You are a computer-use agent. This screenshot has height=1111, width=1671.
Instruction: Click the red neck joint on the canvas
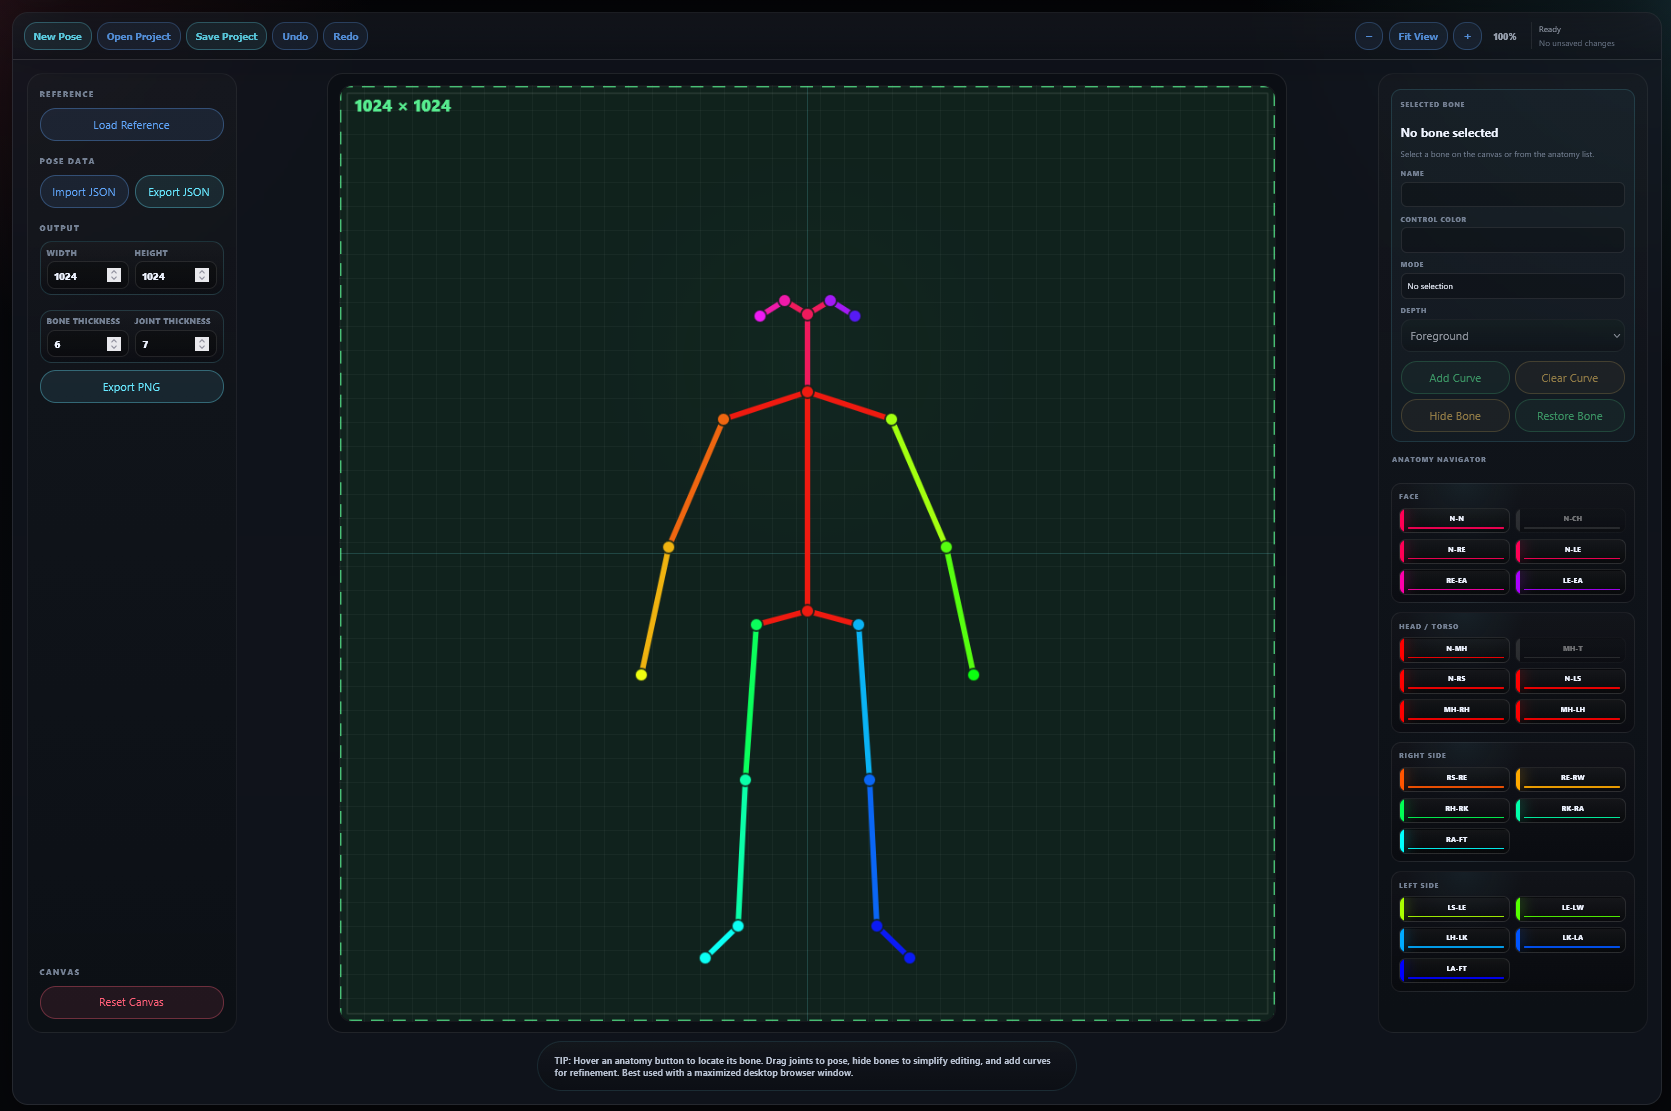(808, 392)
